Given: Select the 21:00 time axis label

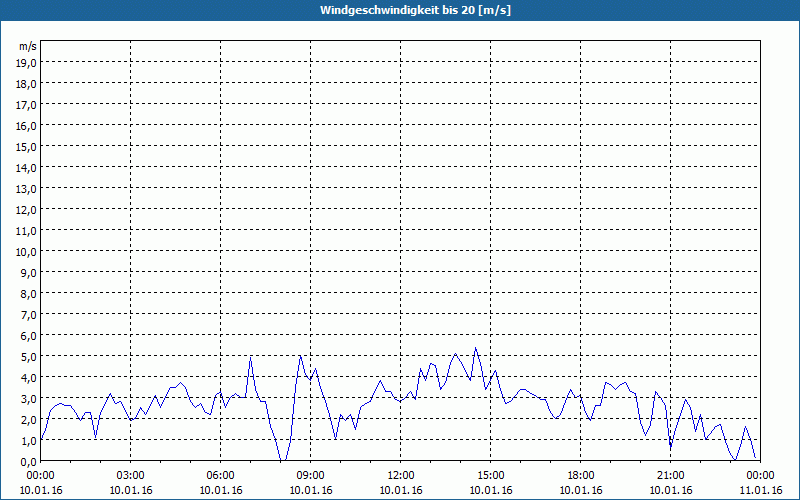Looking at the screenshot, I should click(670, 476).
